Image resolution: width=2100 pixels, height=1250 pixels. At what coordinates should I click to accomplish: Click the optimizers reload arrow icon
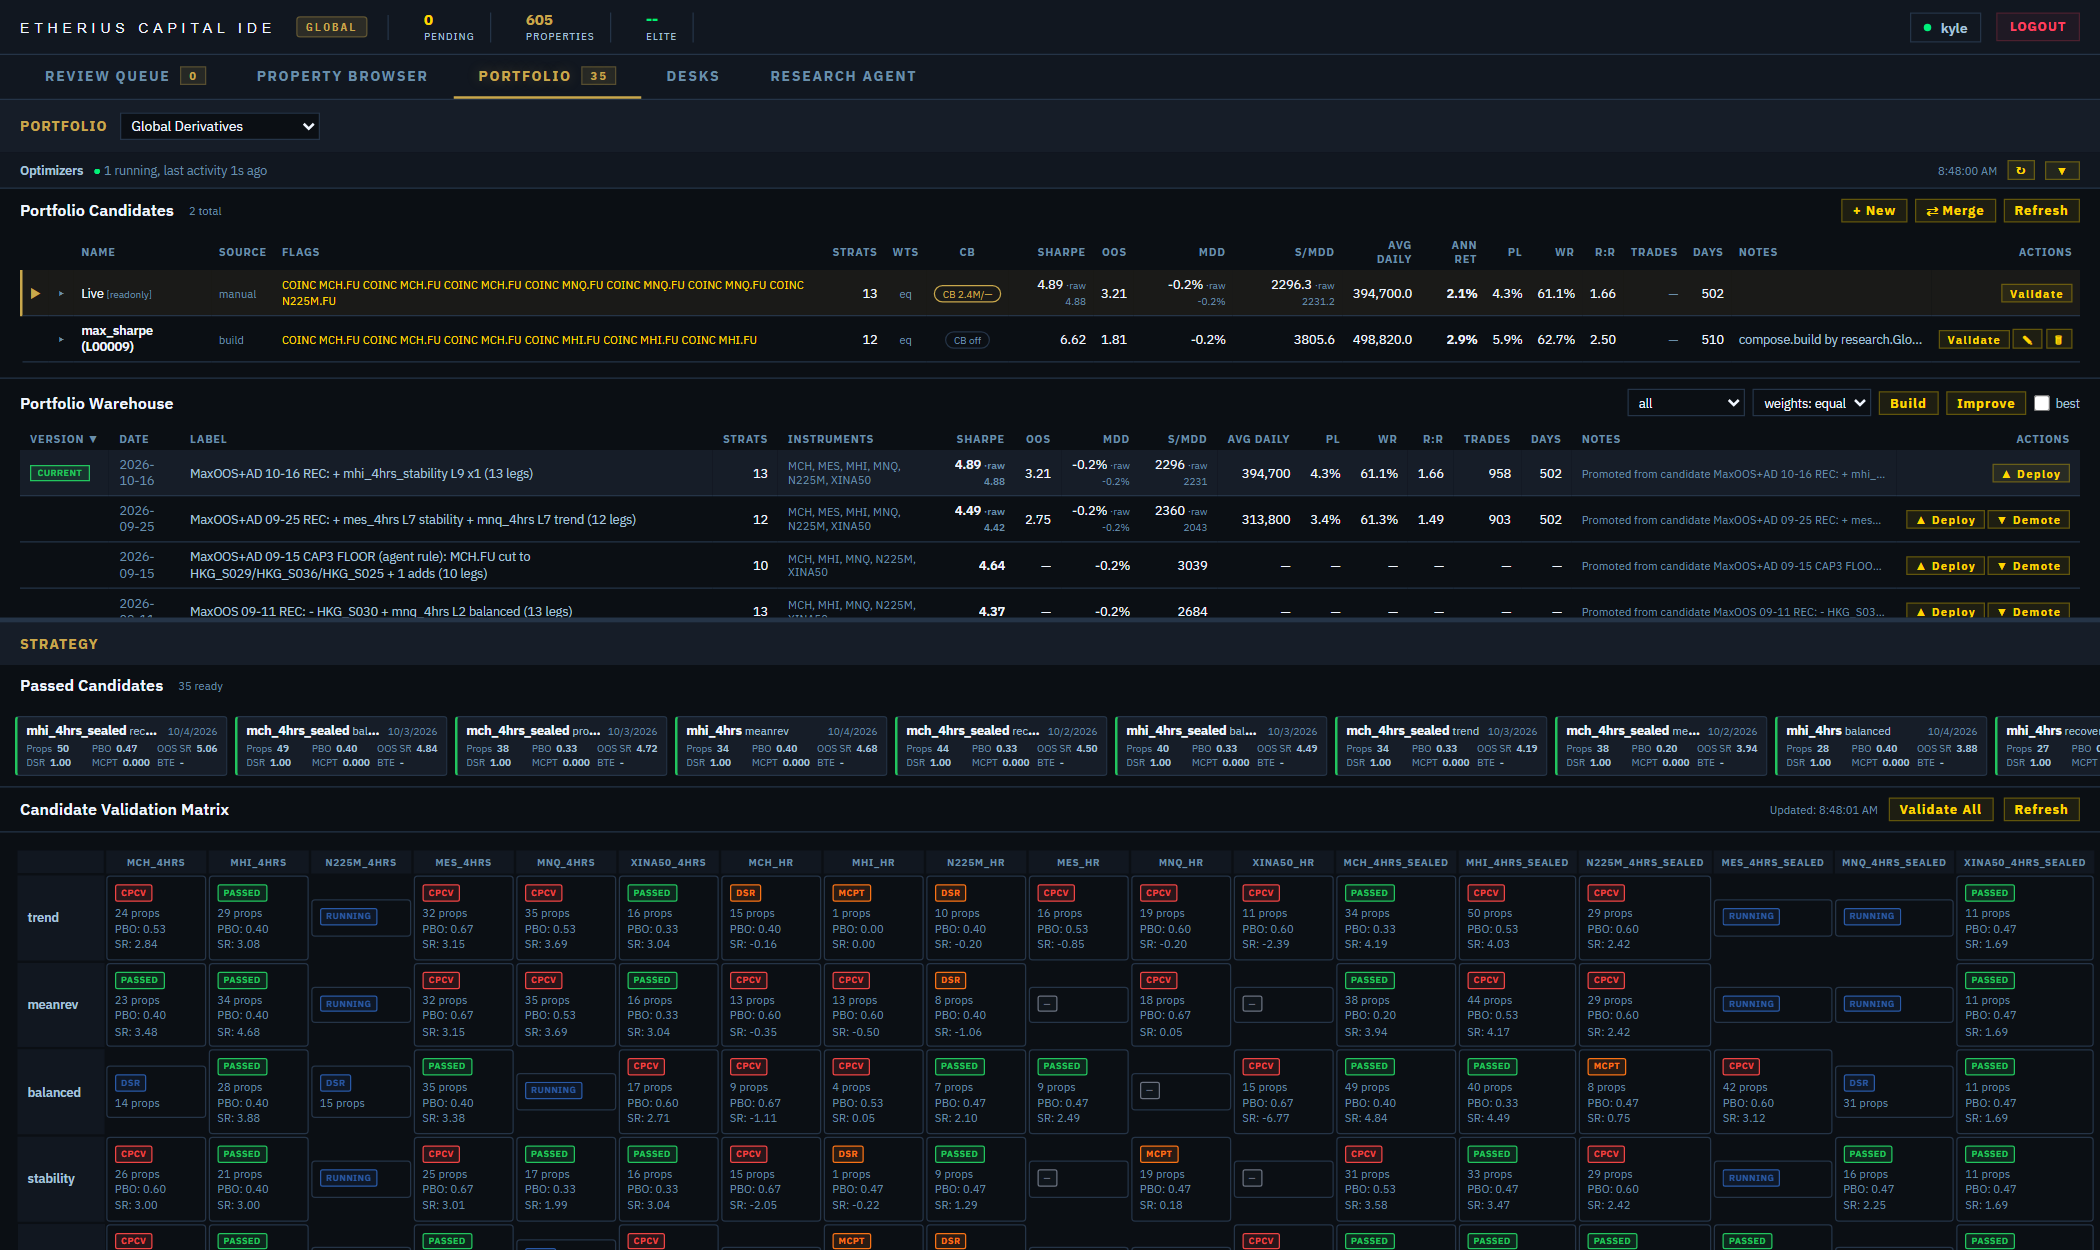coord(2021,171)
